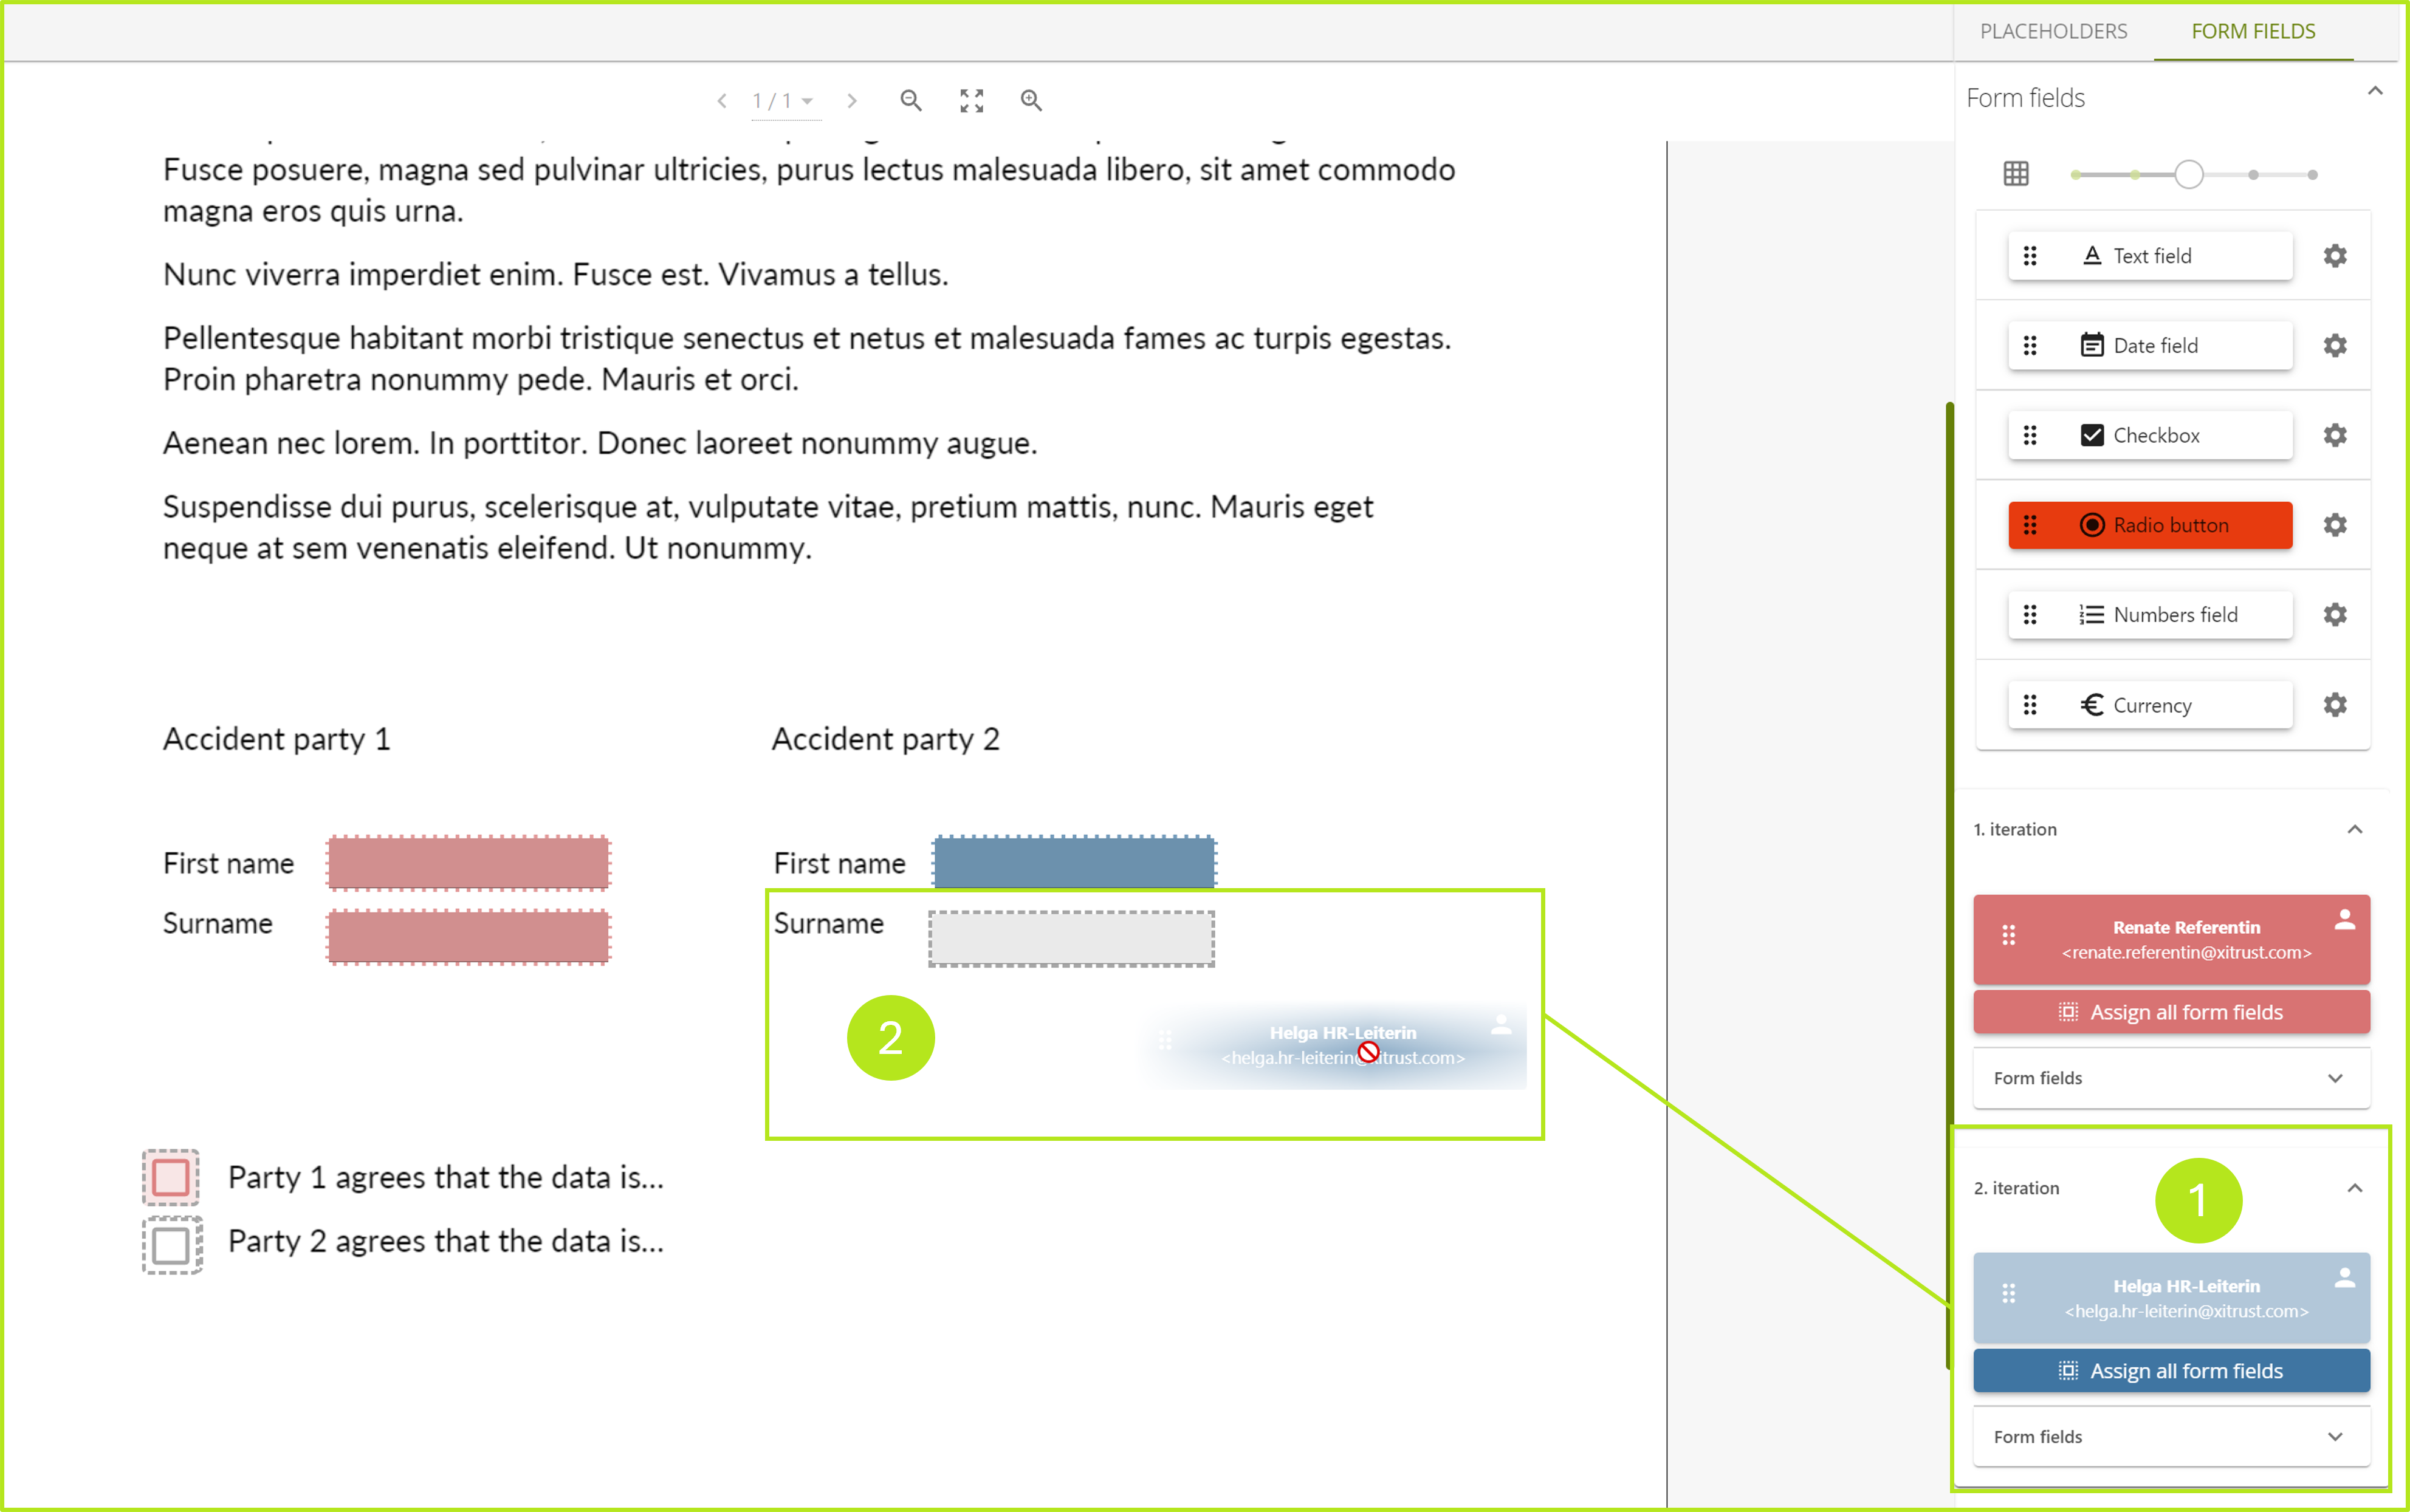This screenshot has height=1512, width=2410.
Task: Click the zoom in magnifier icon
Action: (1031, 100)
